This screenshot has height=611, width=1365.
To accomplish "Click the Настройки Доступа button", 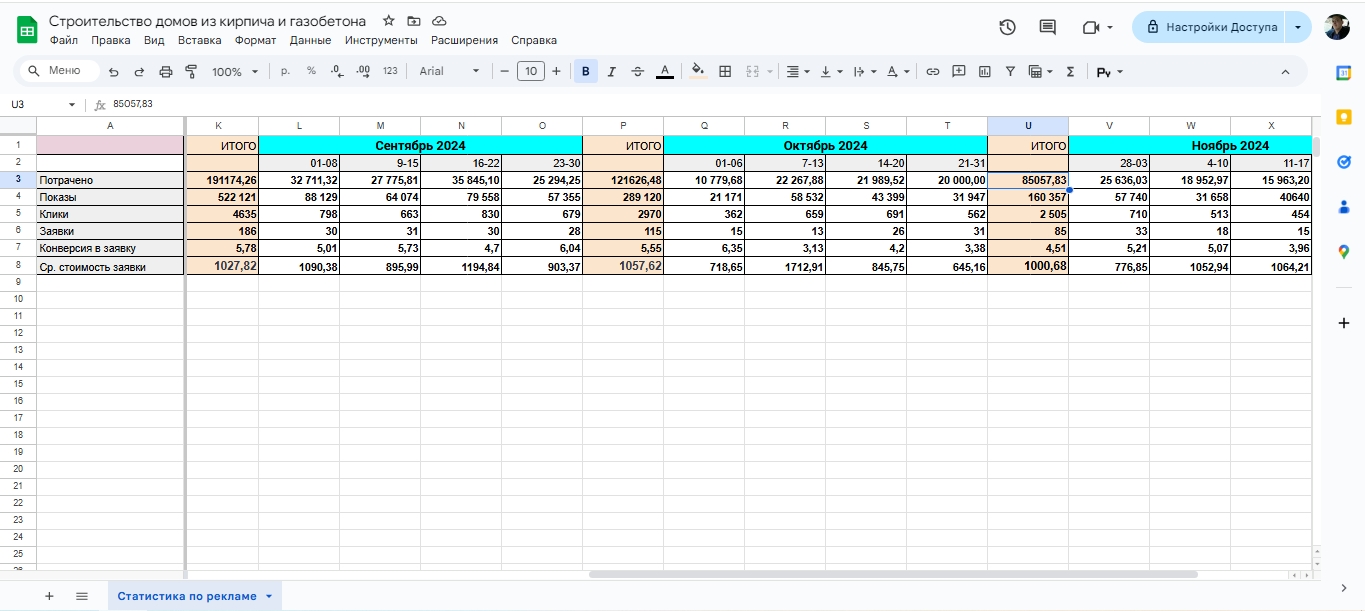I will point(1210,27).
